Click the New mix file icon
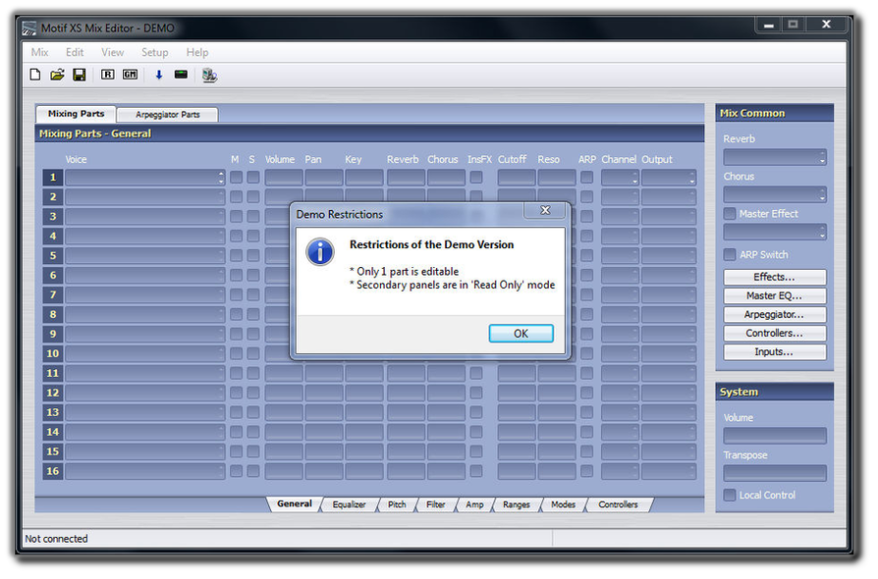Viewport: 878px width, 579px height. click(35, 74)
